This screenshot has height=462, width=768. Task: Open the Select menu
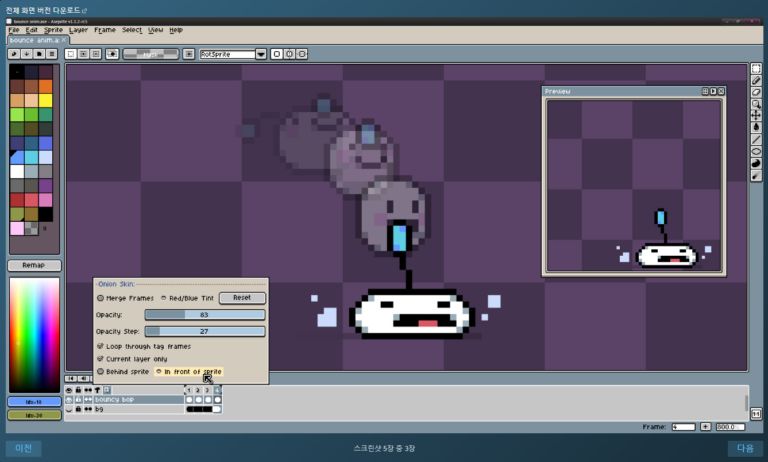pos(132,30)
